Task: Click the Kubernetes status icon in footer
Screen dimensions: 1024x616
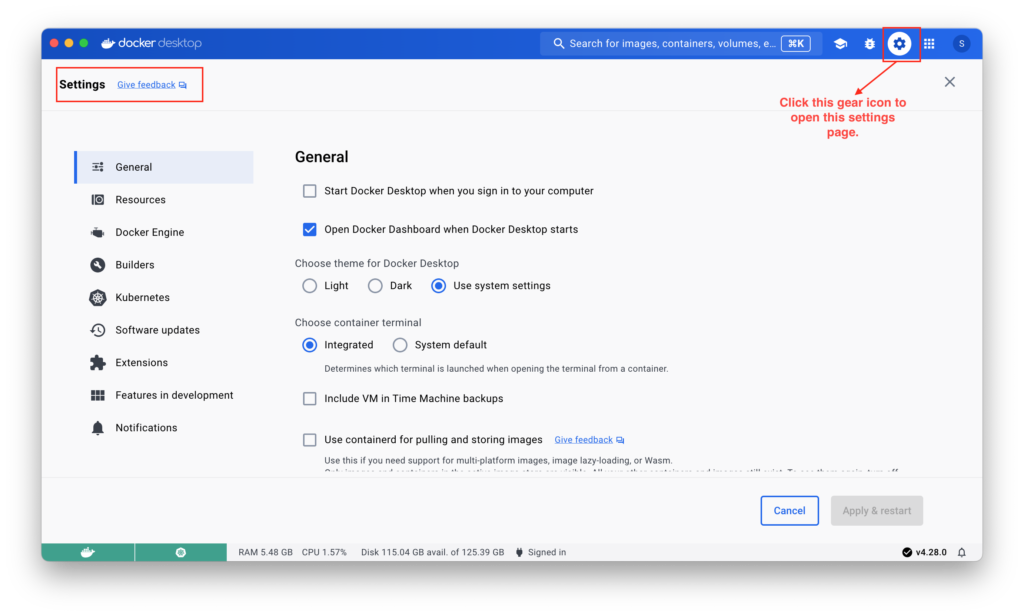Action: pos(180,552)
